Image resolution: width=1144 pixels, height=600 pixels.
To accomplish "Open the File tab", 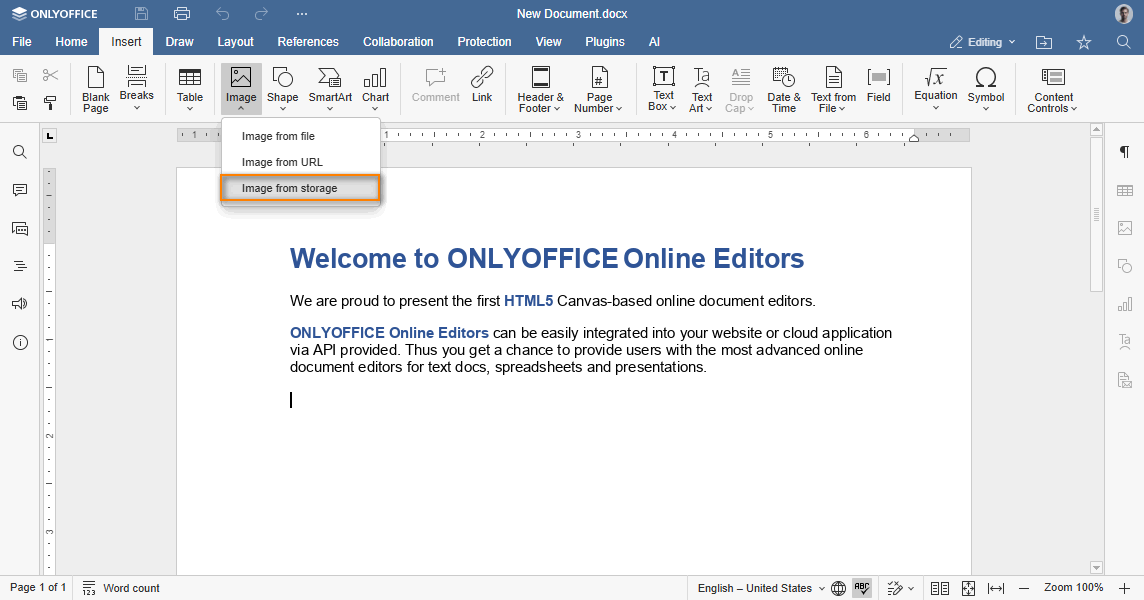I will click(22, 42).
